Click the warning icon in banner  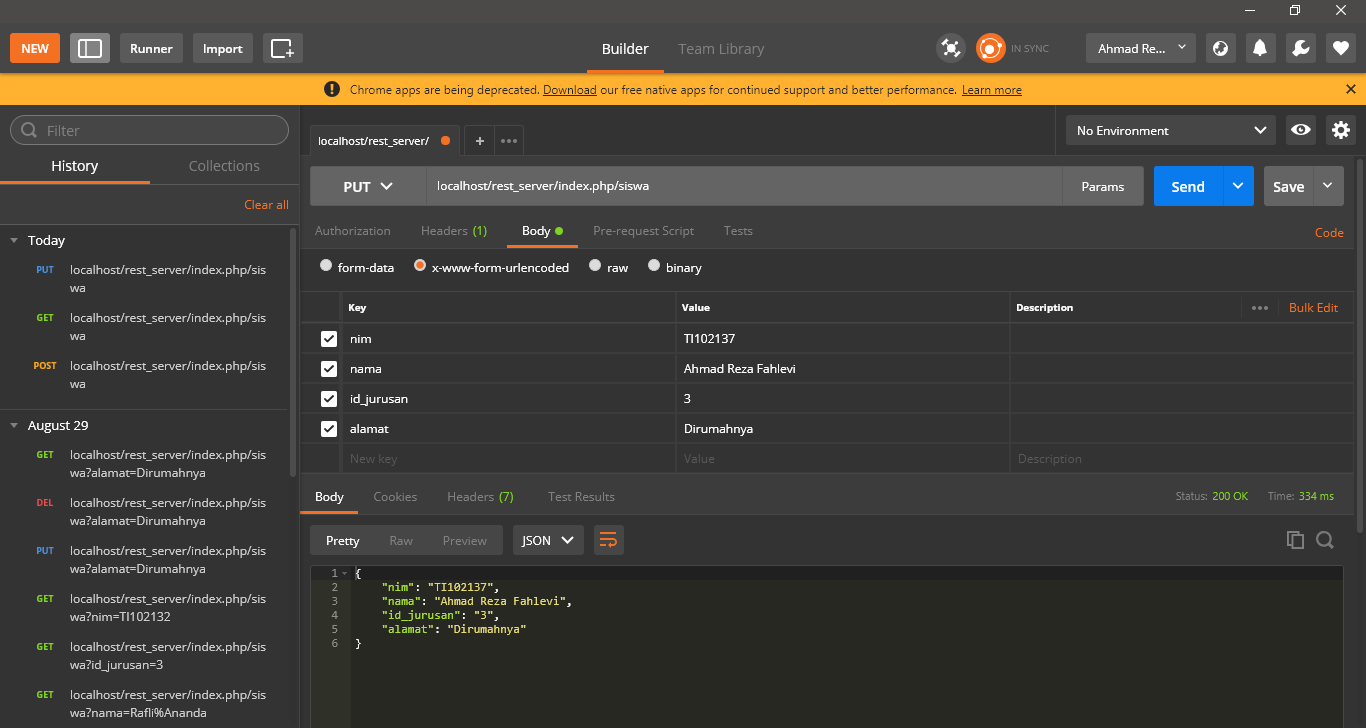[x=332, y=89]
